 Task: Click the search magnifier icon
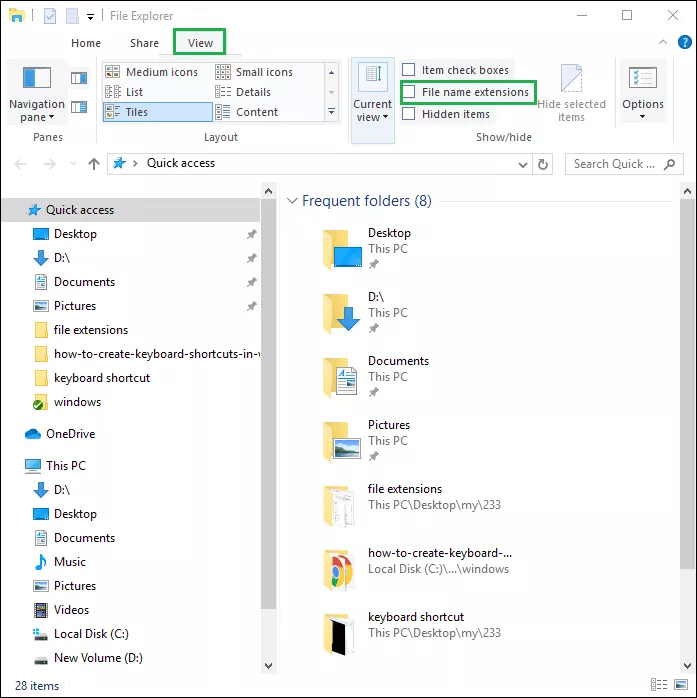tap(669, 164)
